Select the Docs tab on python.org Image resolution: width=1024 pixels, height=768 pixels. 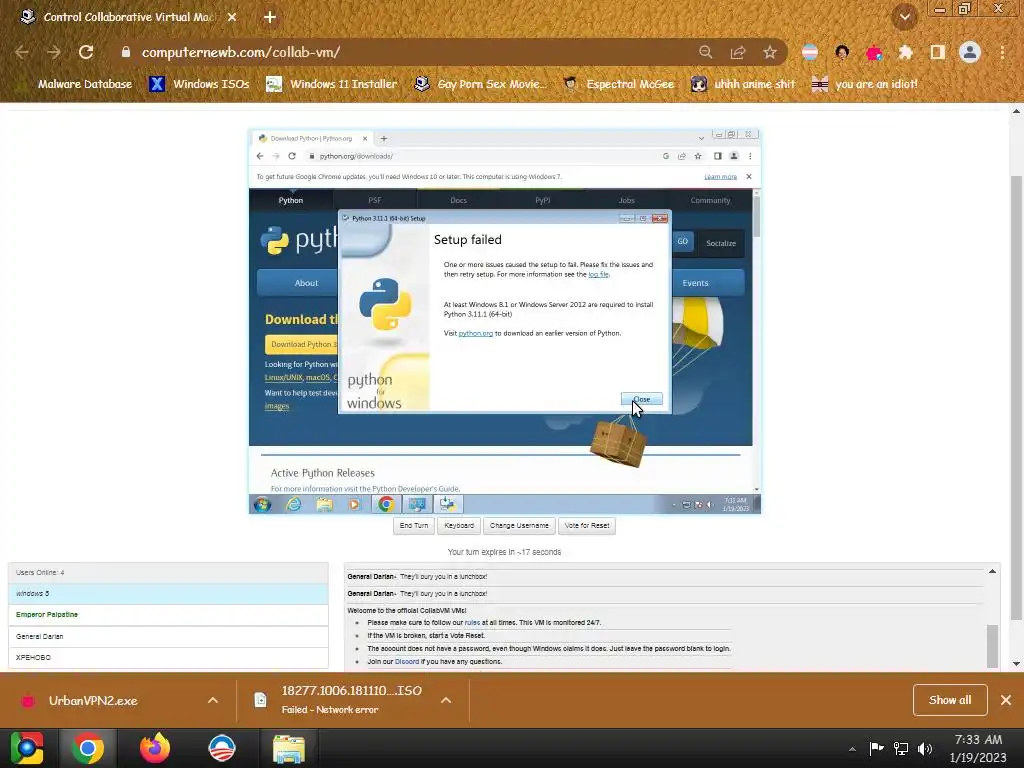coord(458,200)
